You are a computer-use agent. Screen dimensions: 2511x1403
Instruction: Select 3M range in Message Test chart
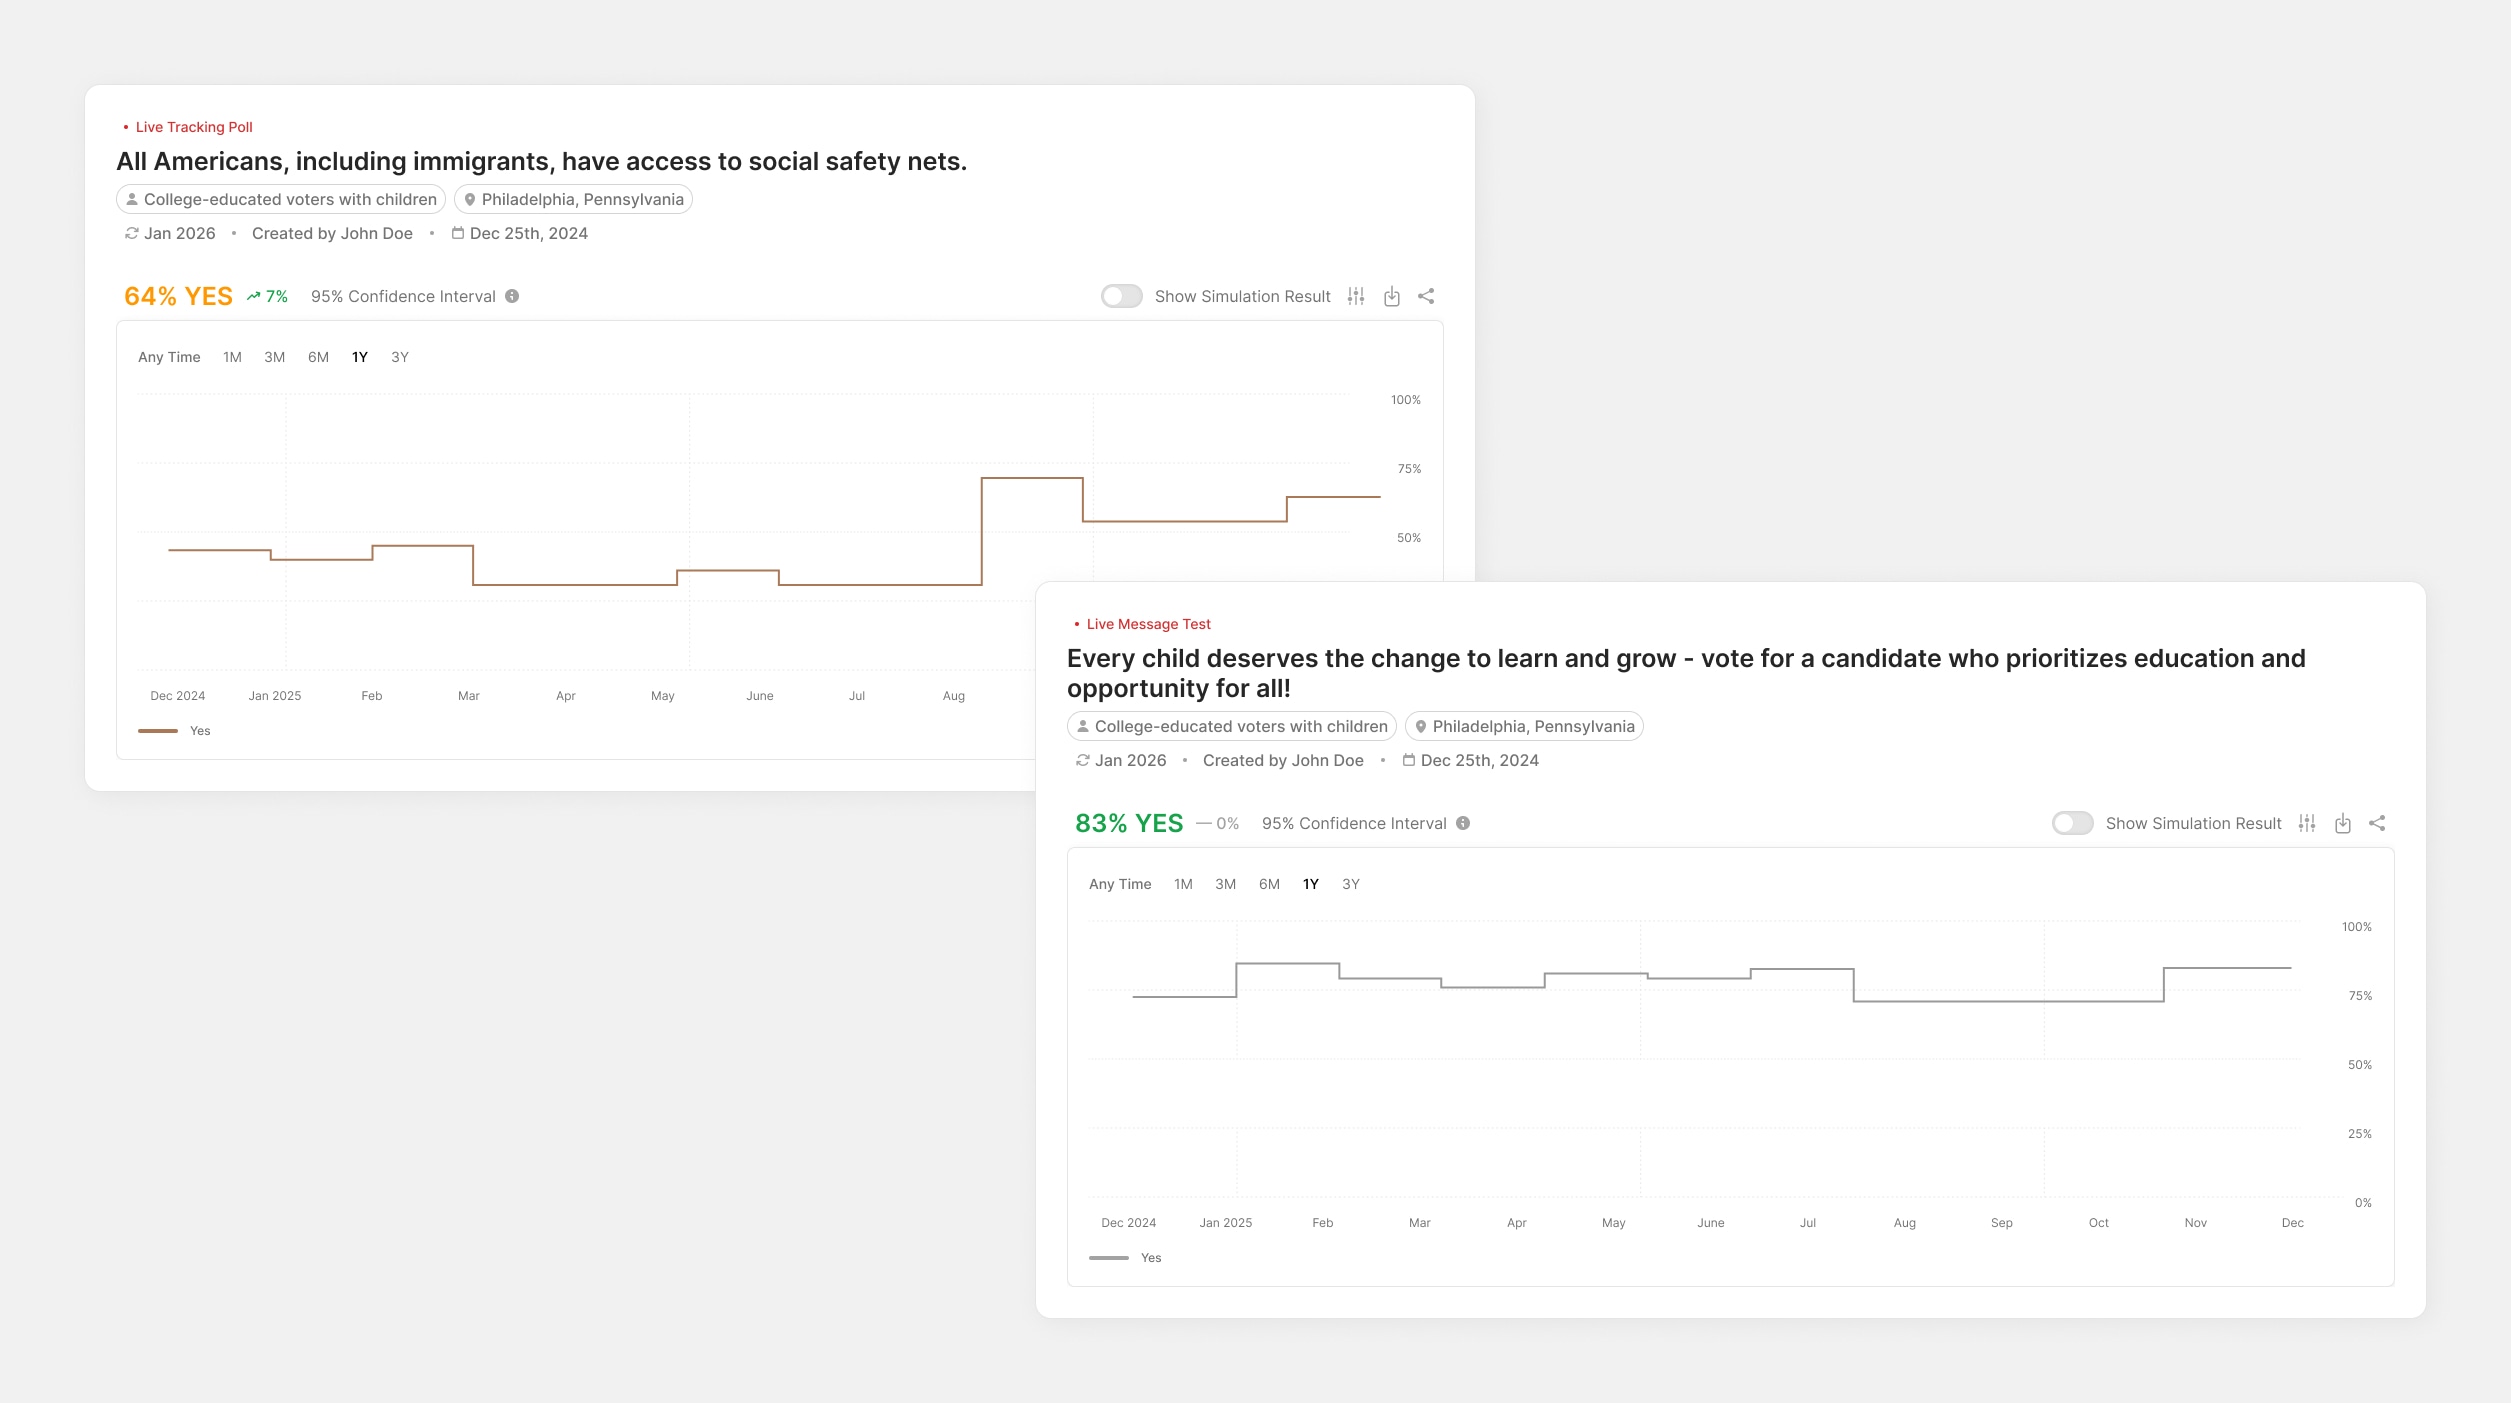(1226, 884)
